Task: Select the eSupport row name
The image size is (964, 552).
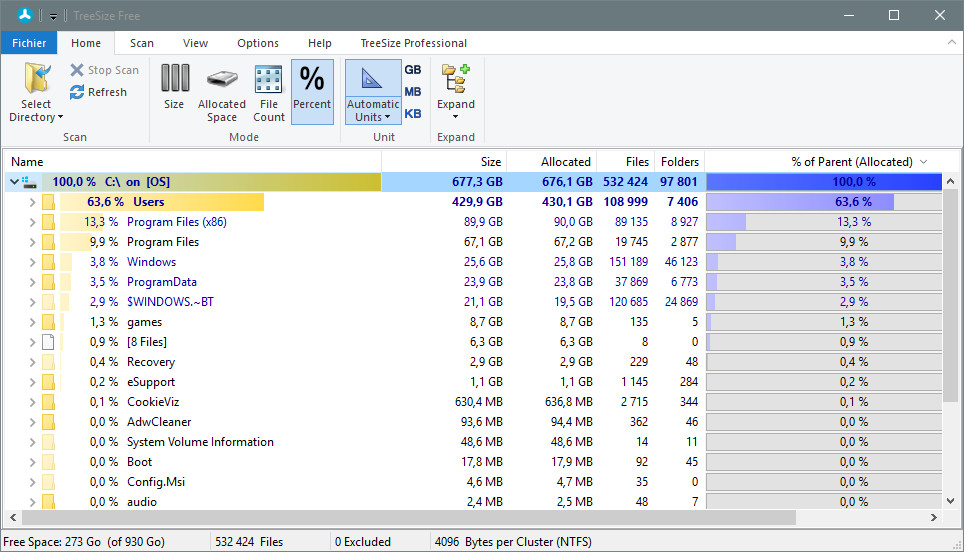Action: tap(151, 382)
